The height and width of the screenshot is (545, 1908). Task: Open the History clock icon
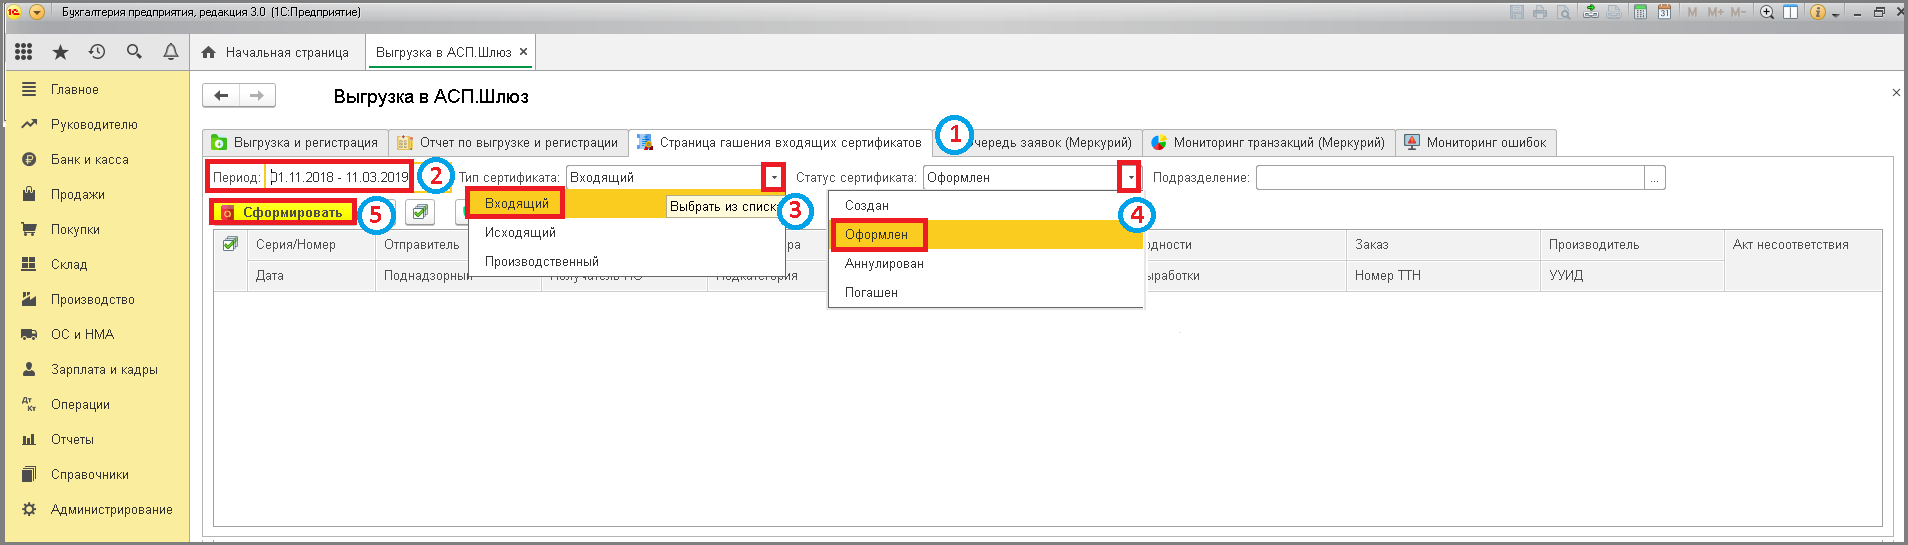(97, 51)
